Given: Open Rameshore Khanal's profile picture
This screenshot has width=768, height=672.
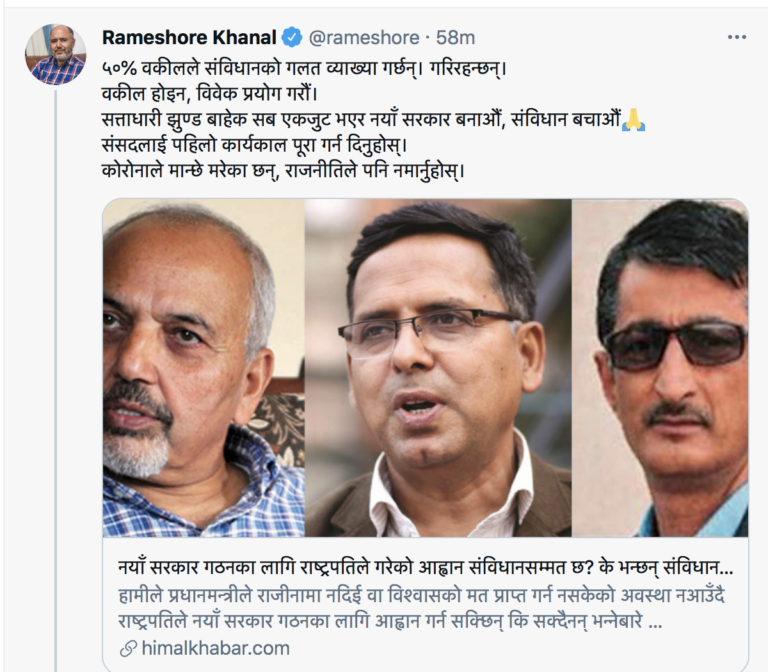Looking at the screenshot, I should point(55,54).
